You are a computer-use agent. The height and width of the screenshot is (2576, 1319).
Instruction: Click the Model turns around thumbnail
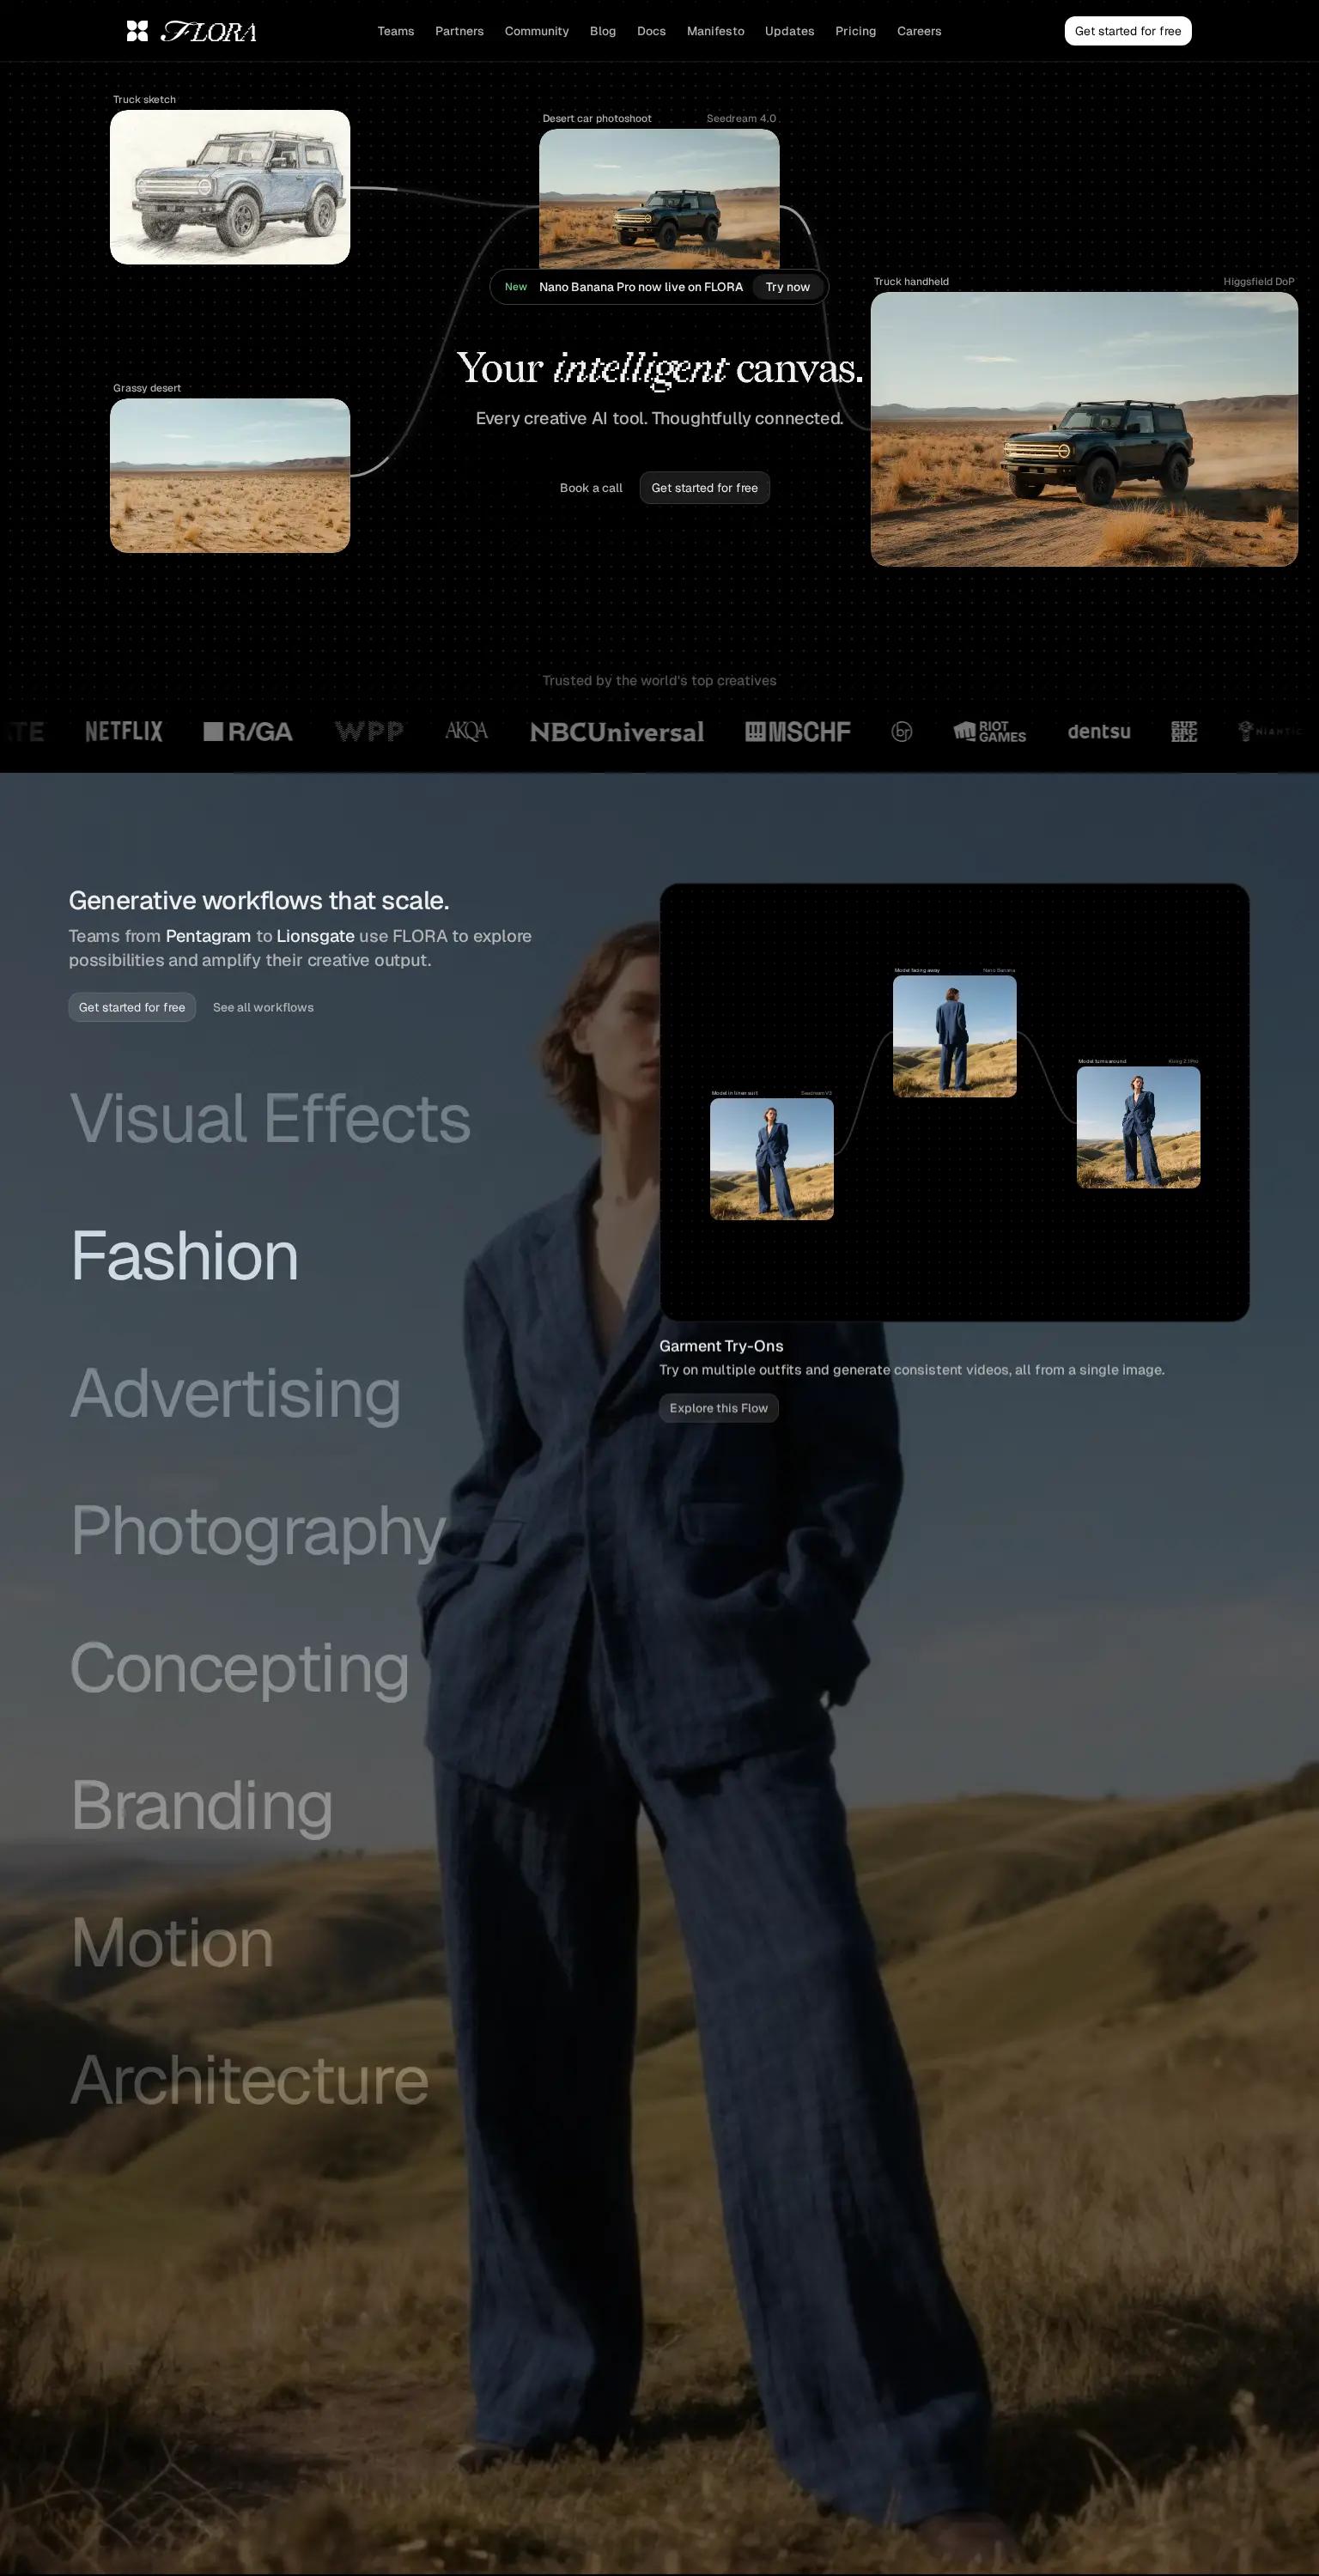coord(1139,1127)
